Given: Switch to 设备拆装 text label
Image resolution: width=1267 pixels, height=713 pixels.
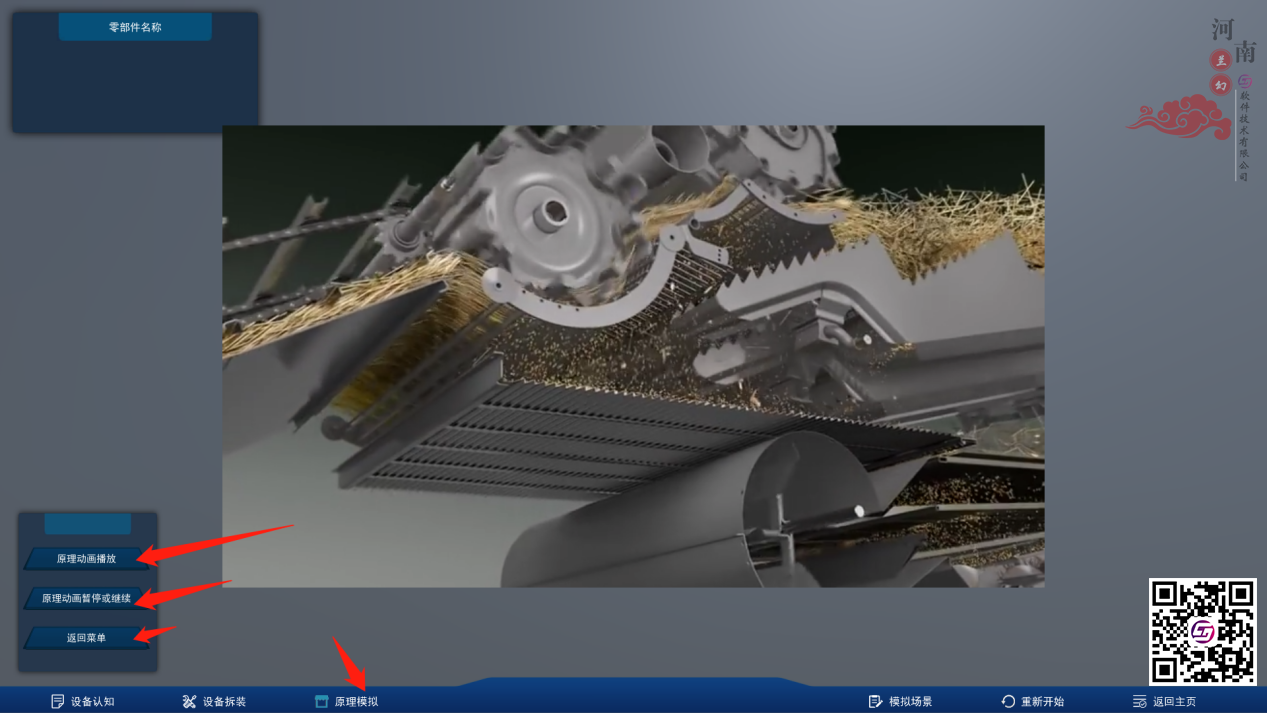Looking at the screenshot, I should tap(224, 702).
